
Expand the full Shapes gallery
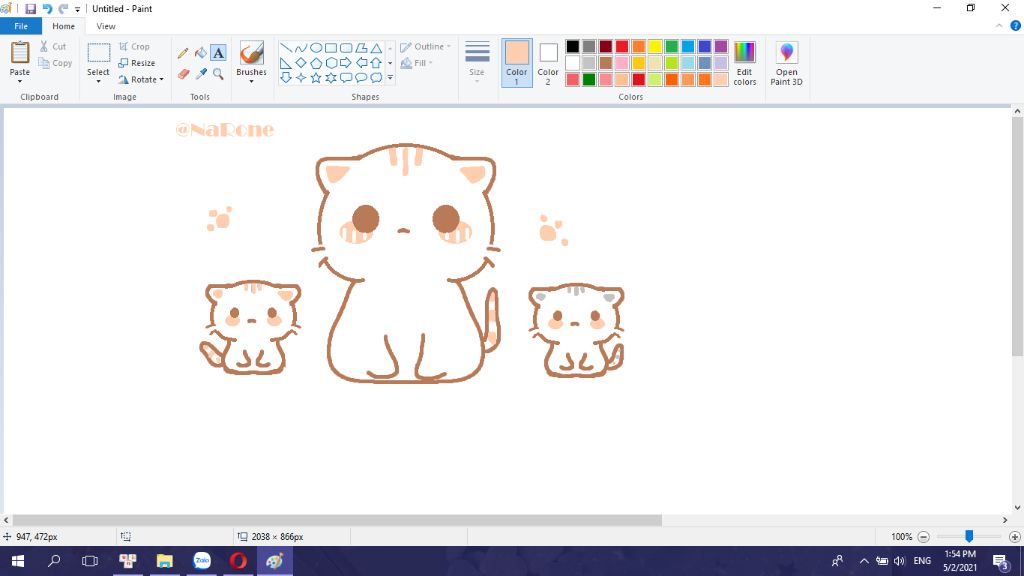click(x=391, y=78)
